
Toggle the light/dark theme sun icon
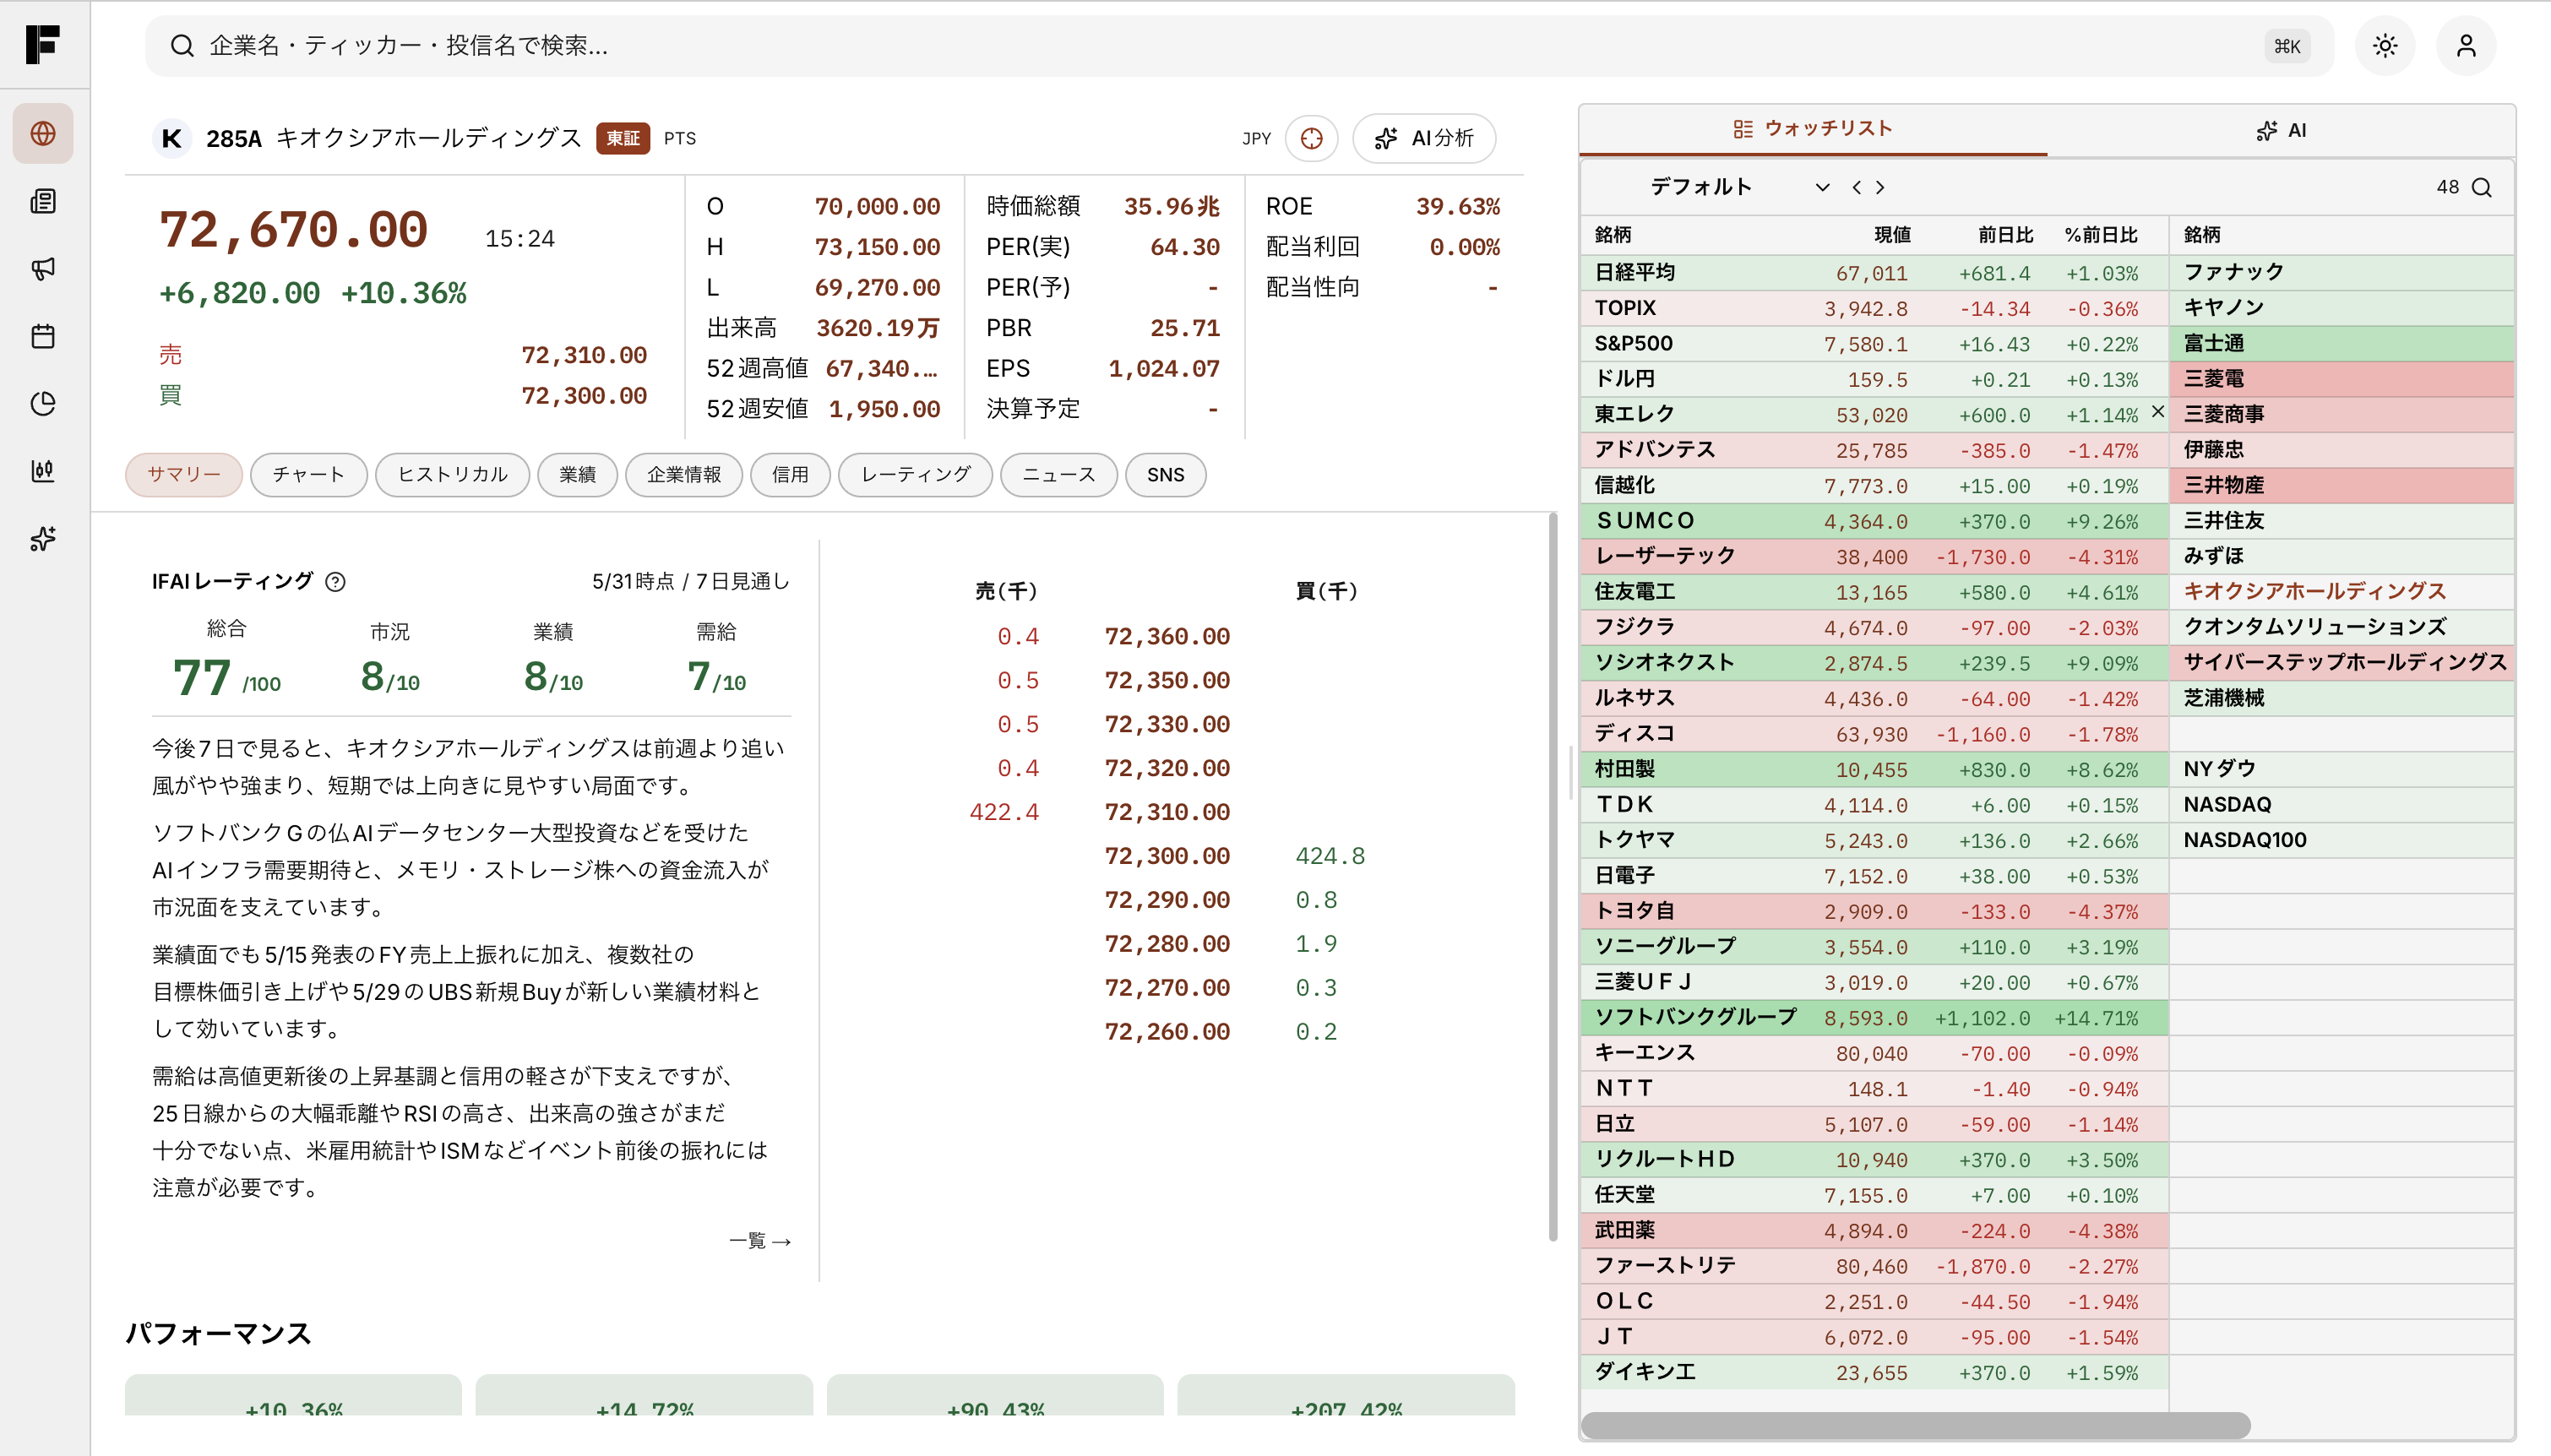[2385, 46]
